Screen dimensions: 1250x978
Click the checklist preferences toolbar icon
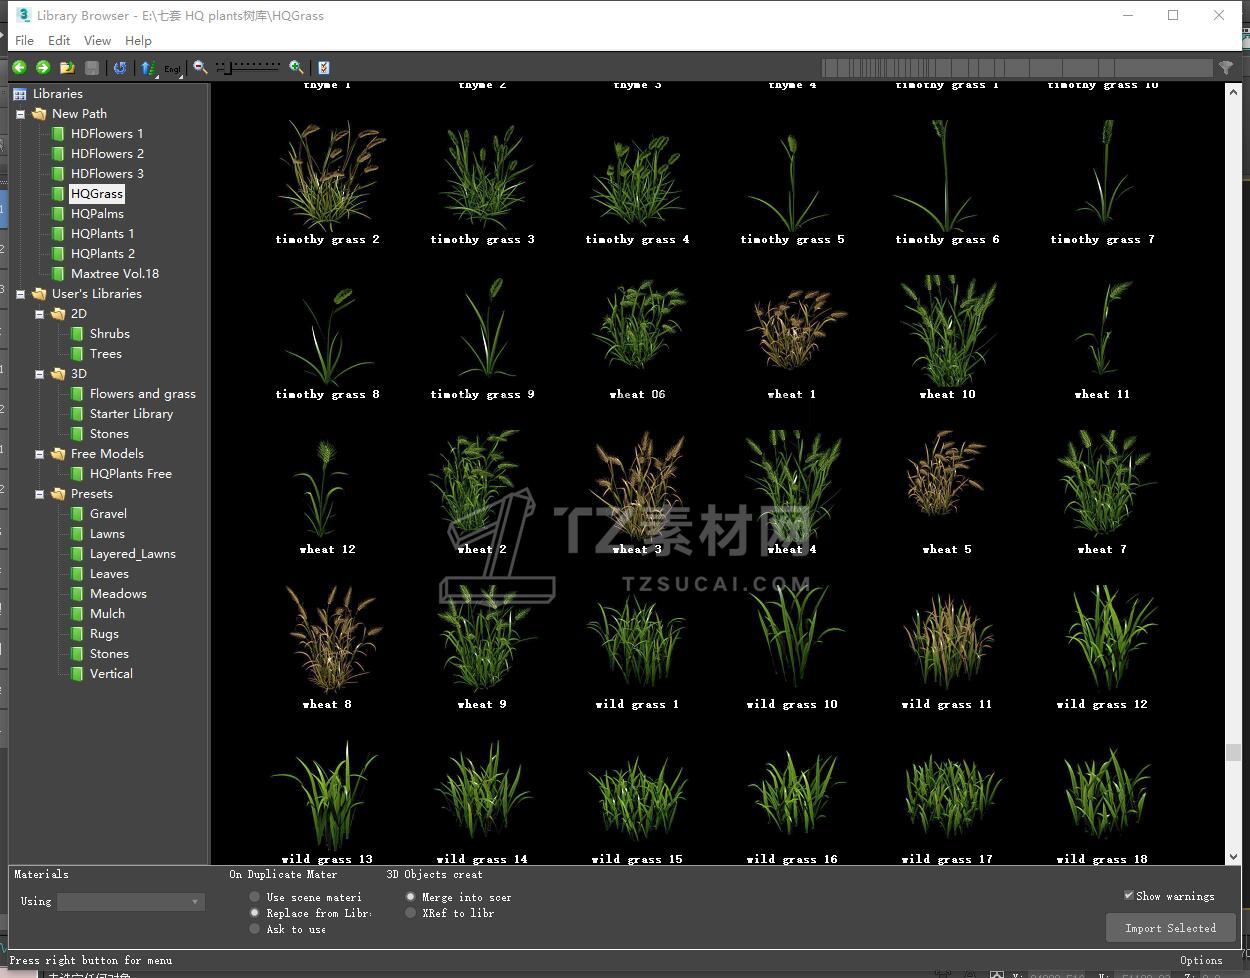[323, 67]
